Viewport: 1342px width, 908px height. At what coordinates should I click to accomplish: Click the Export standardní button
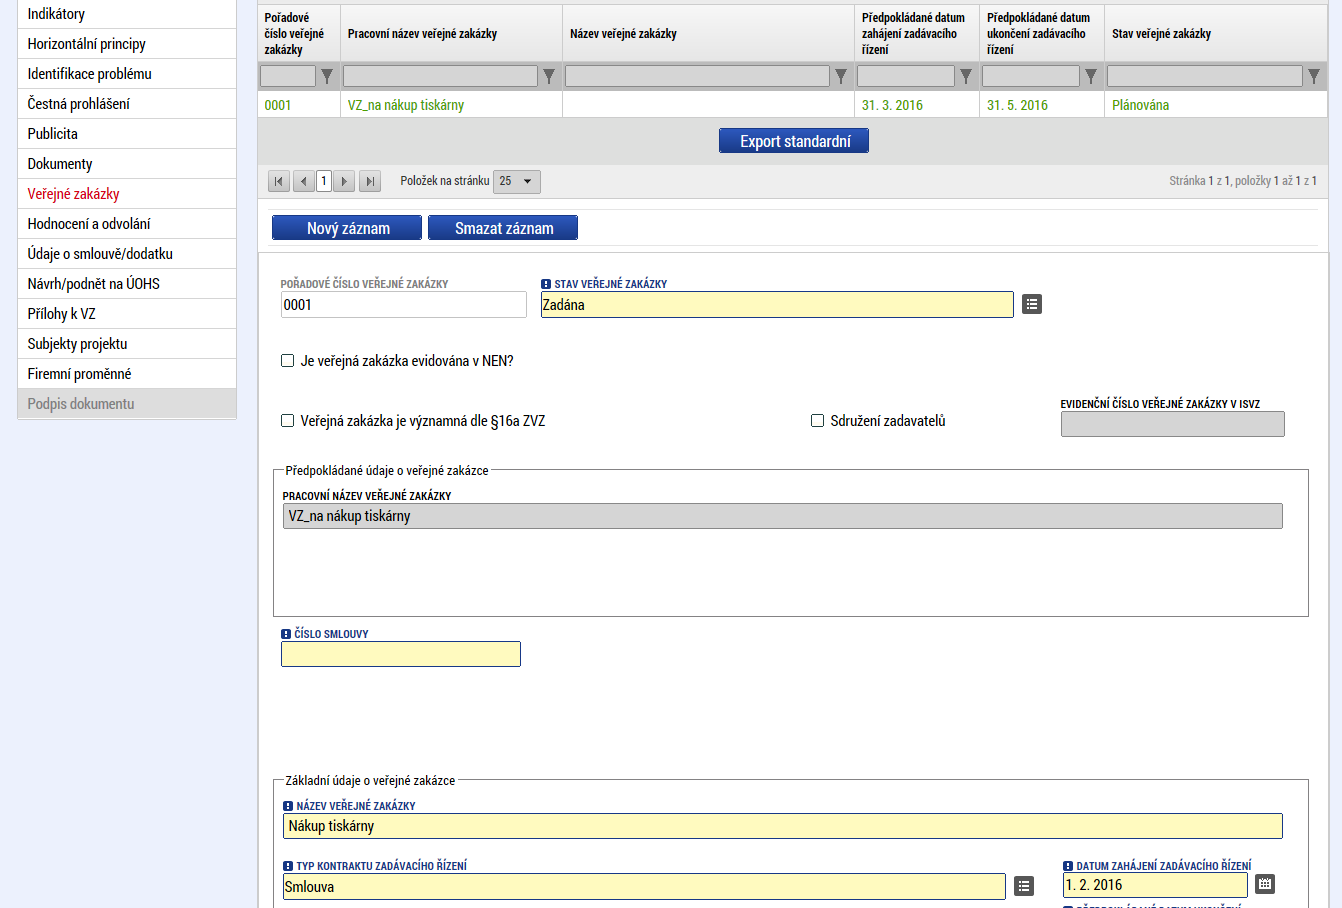[794, 141]
